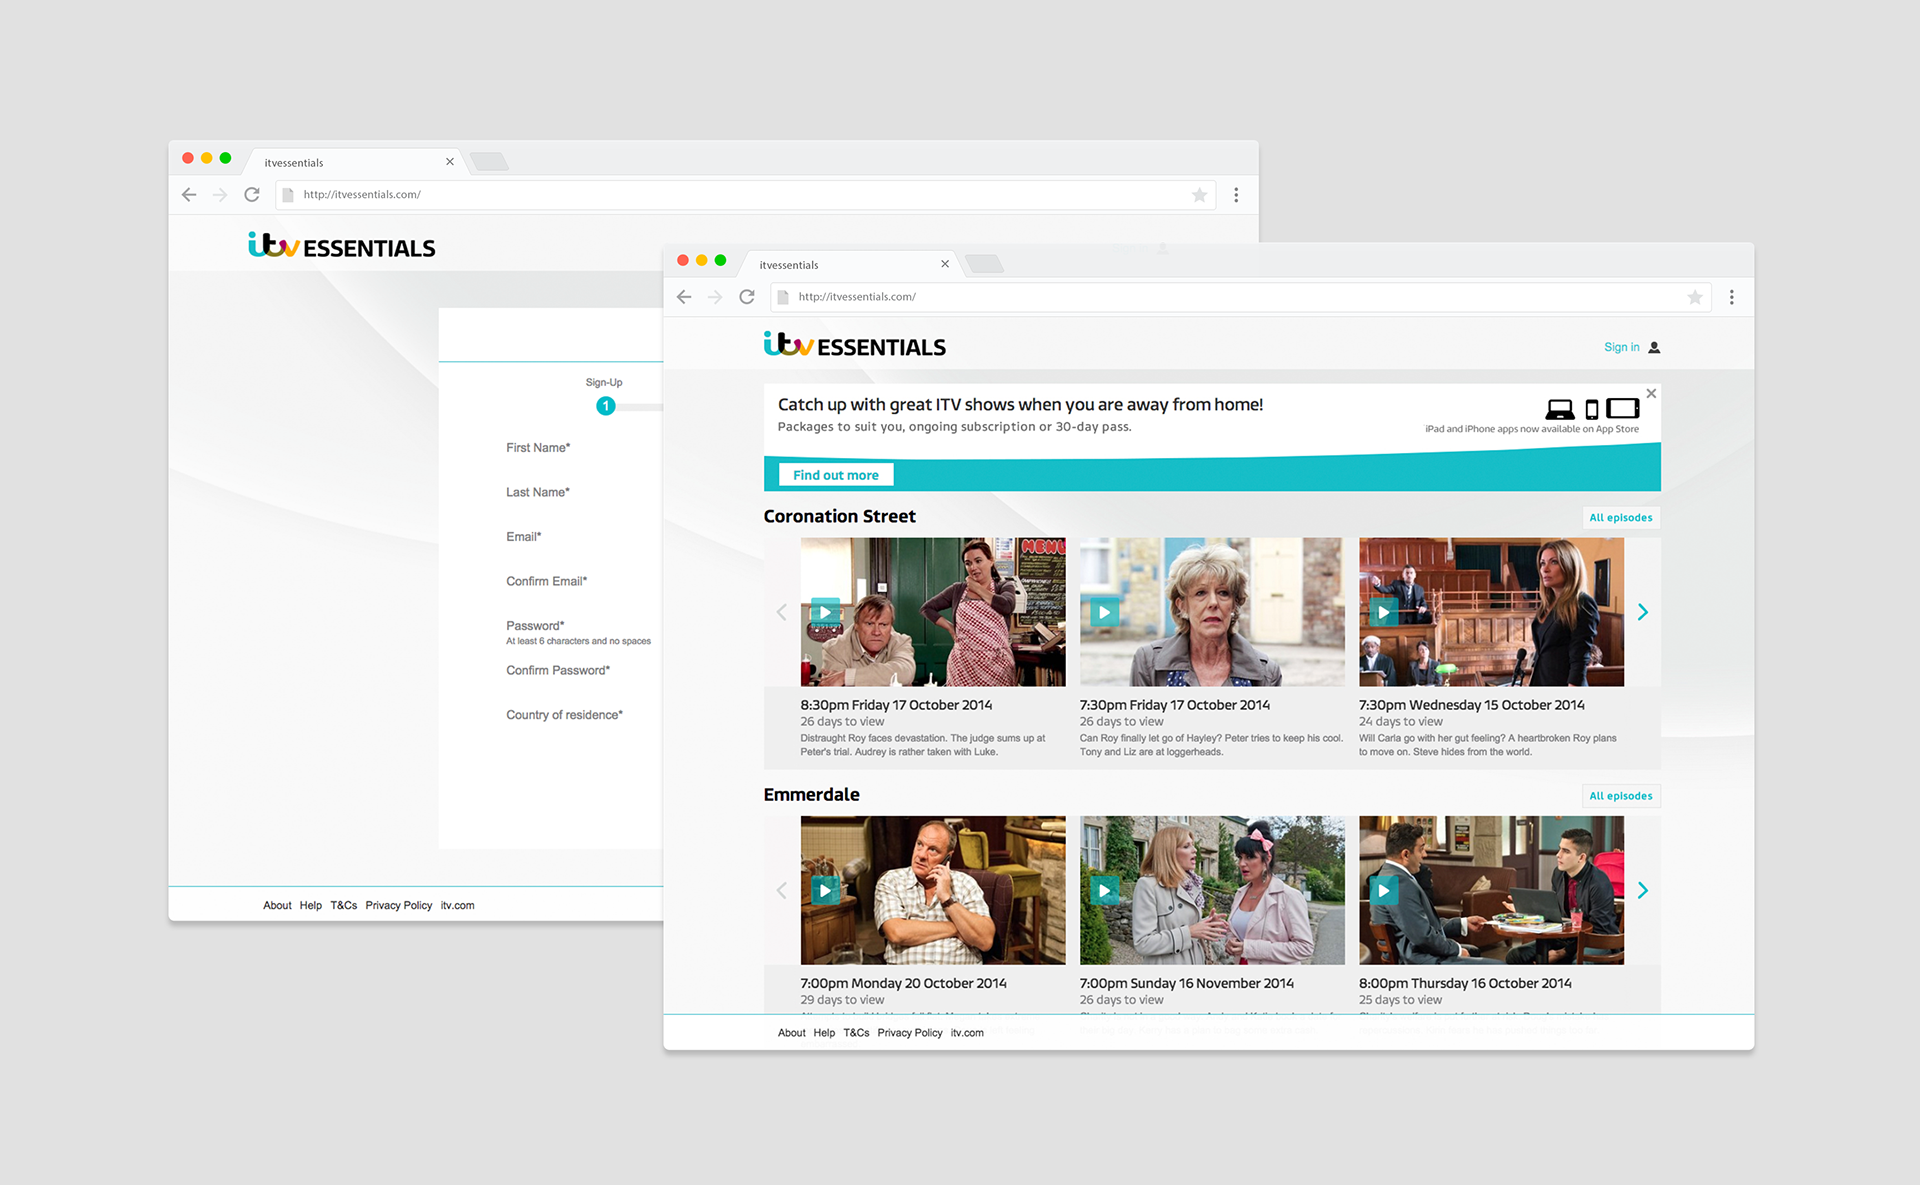This screenshot has width=1920, height=1185.
Task: Show previous Coronation Street episodes chevron
Action: (782, 612)
